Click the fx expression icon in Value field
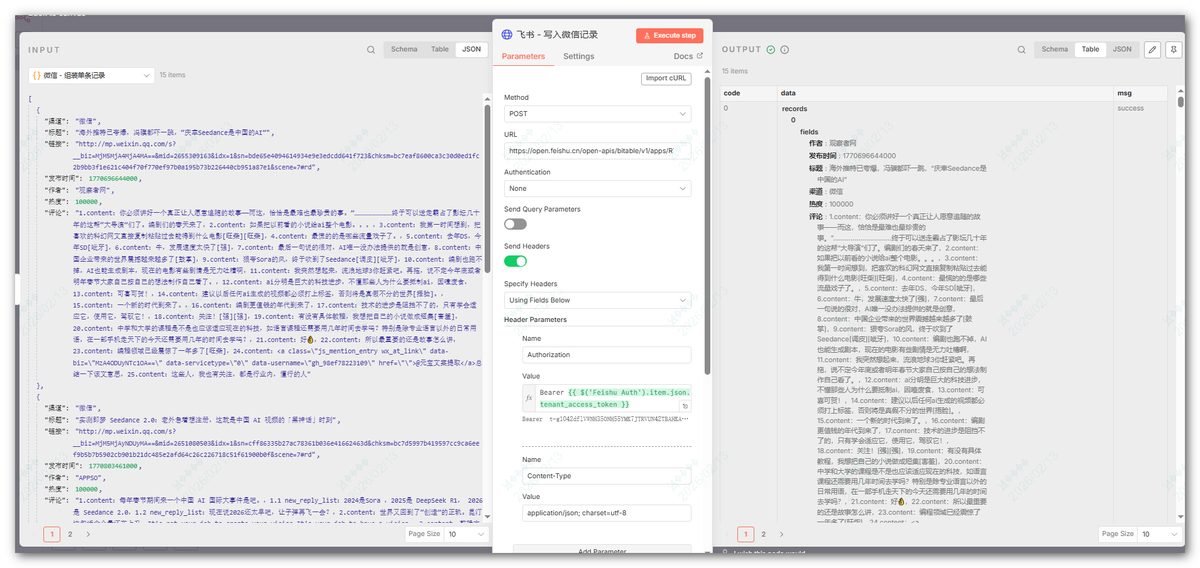Viewport: 1200px width, 568px height. (529, 398)
